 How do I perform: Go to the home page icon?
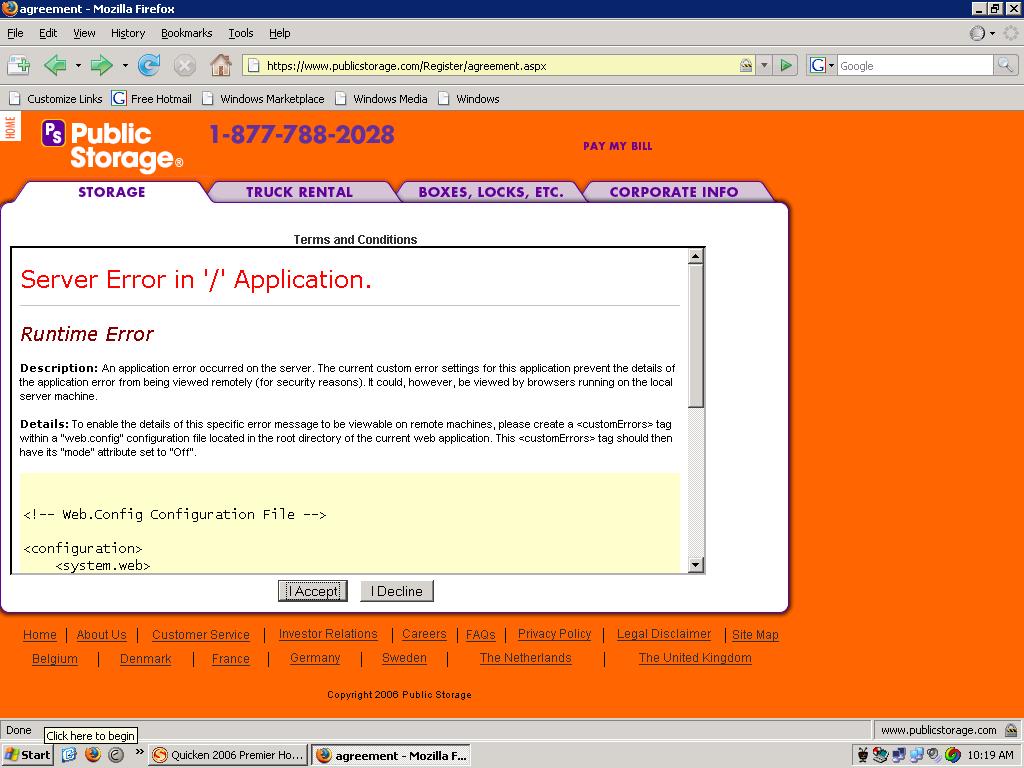click(x=221, y=66)
